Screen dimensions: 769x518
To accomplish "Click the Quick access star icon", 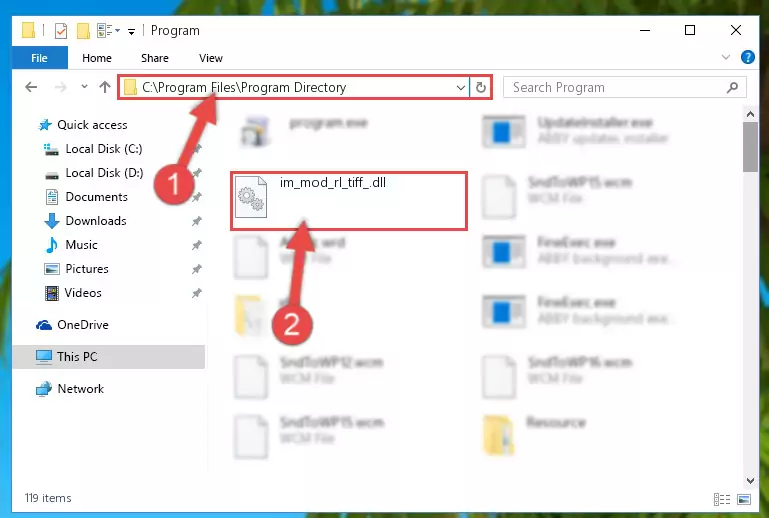I will [45, 125].
